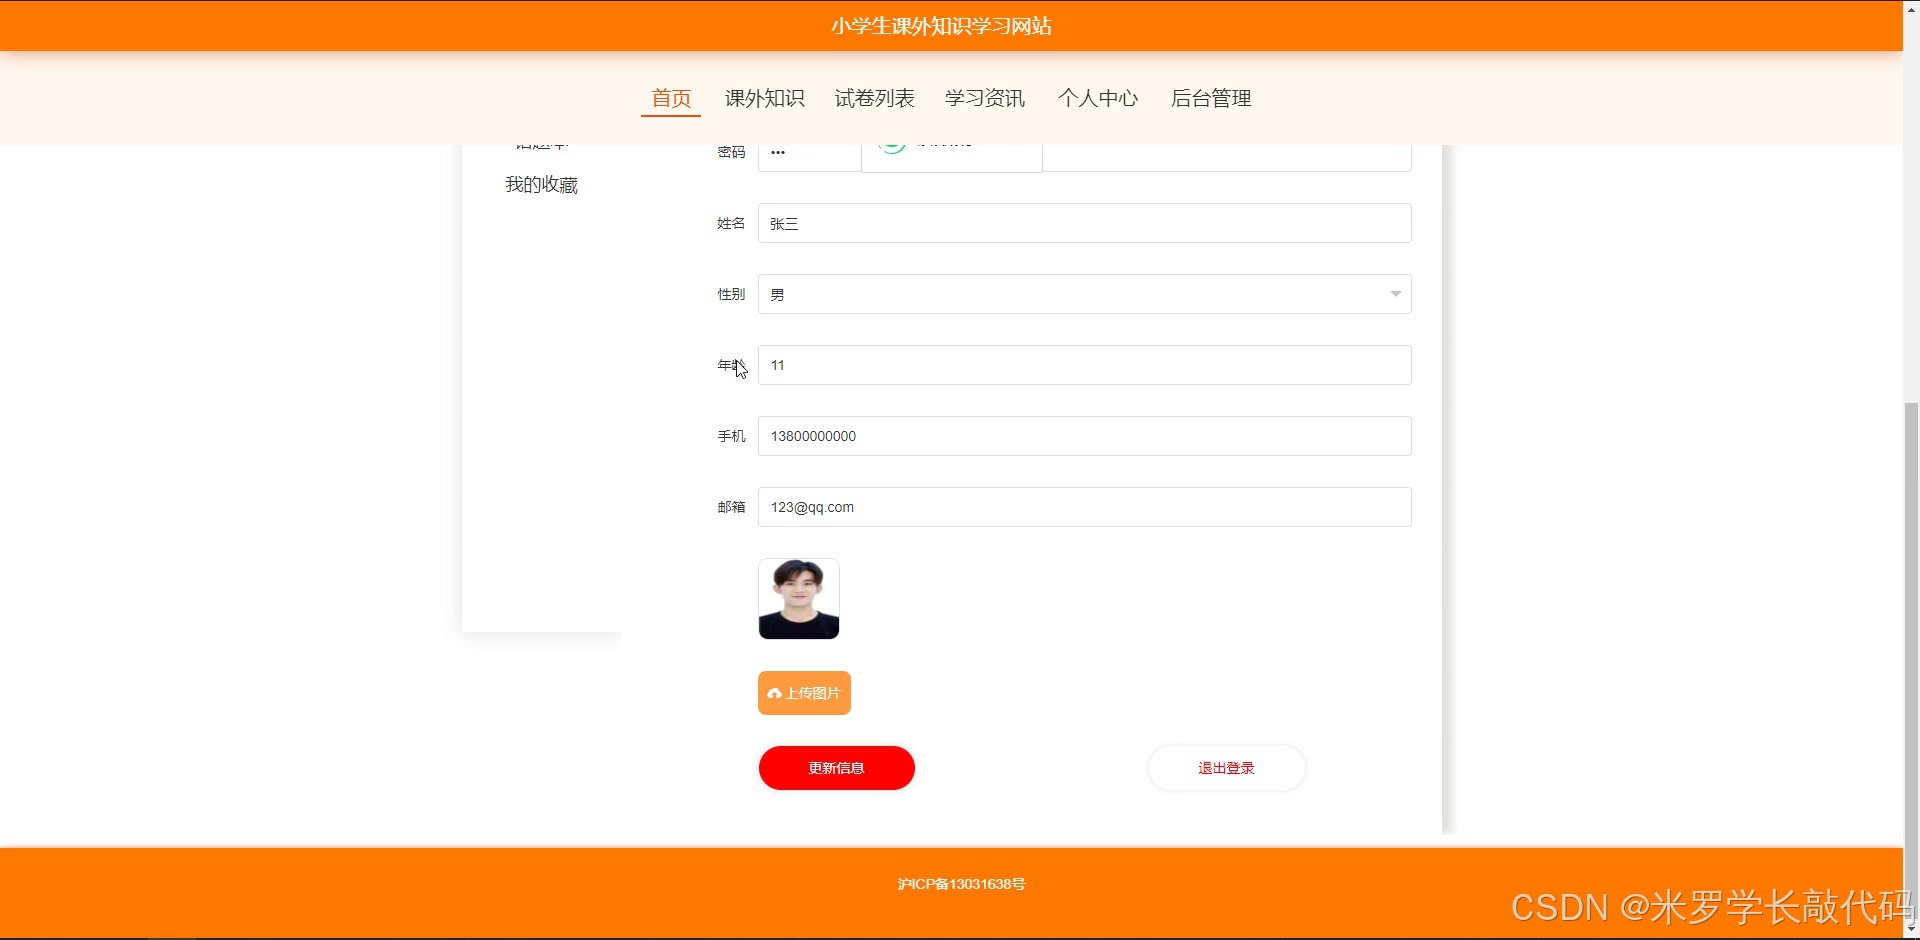The image size is (1920, 940).
Task: Click the 更新信息 button to save changes
Action: click(x=836, y=767)
